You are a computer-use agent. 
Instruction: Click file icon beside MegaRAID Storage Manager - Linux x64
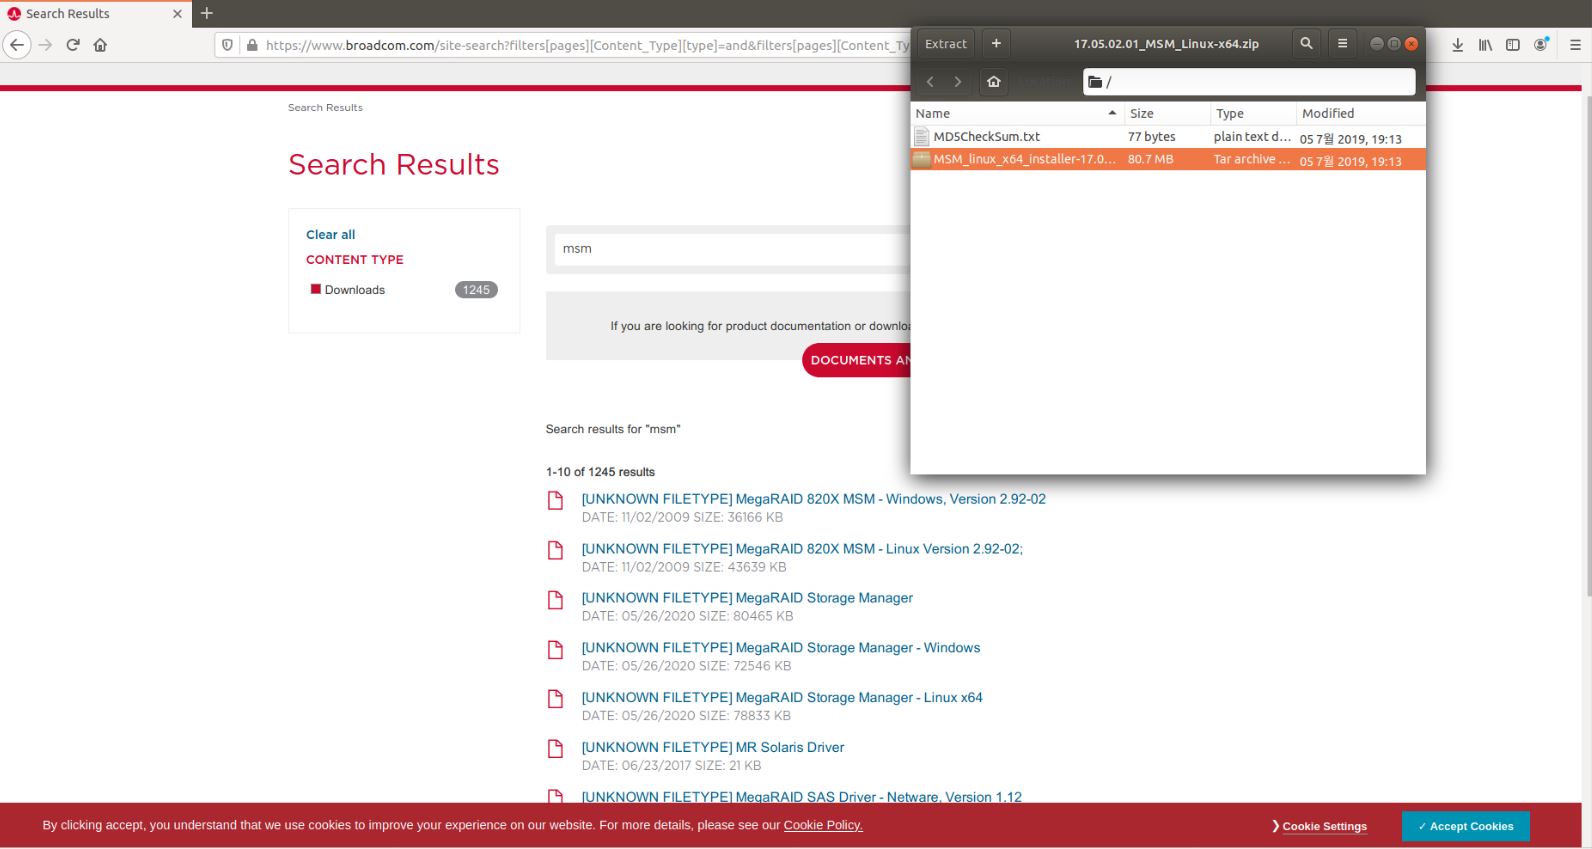(555, 698)
